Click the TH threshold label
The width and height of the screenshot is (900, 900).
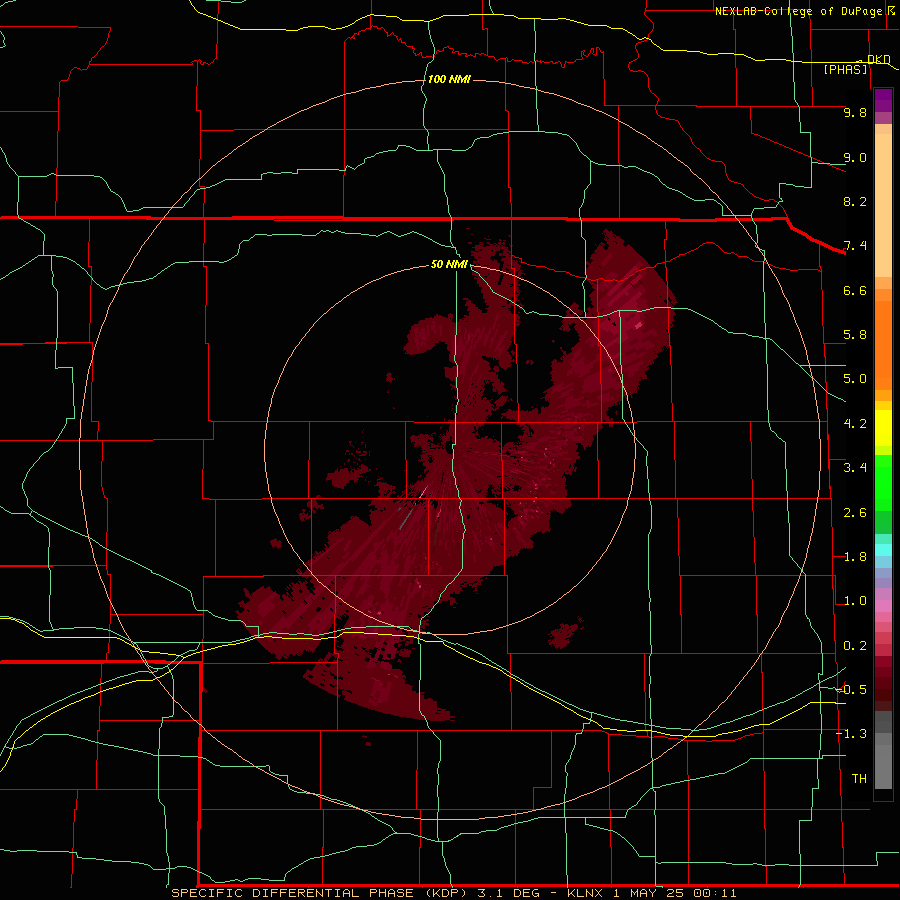tap(859, 779)
